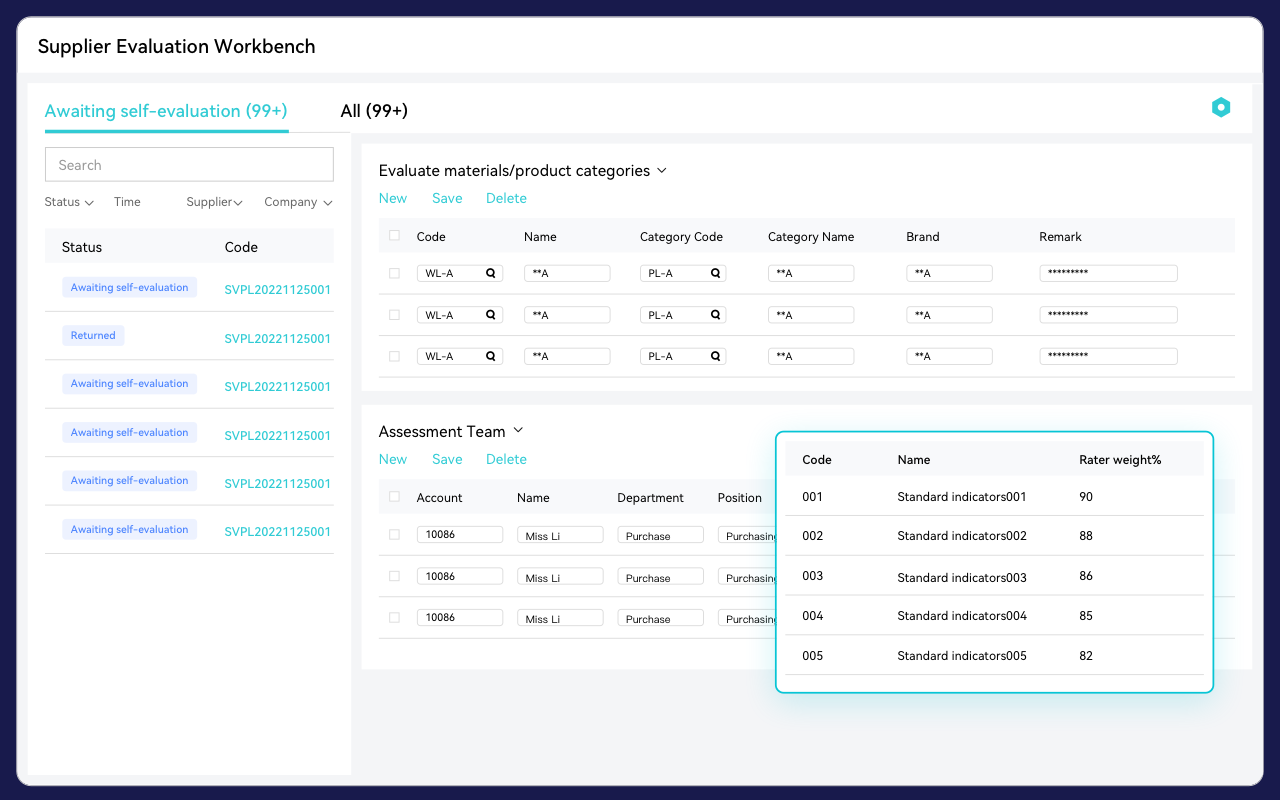Check the first materials row checkbox
The width and height of the screenshot is (1280, 800).
tap(394, 273)
